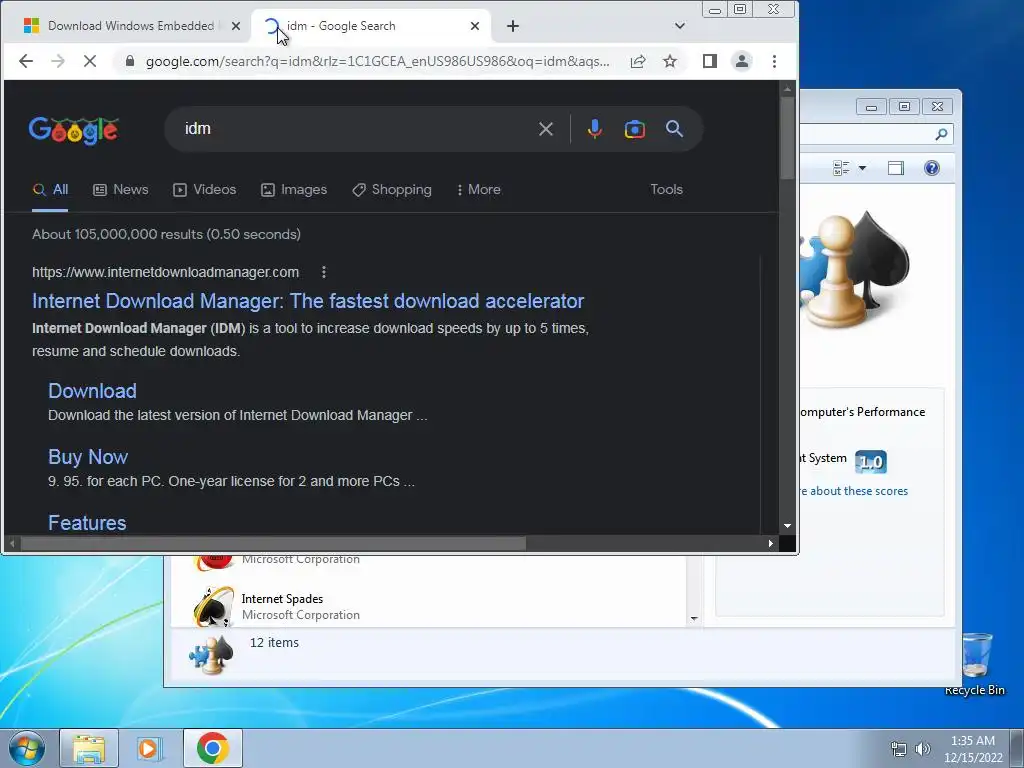
Task: Expand the More search categories
Action: point(479,190)
